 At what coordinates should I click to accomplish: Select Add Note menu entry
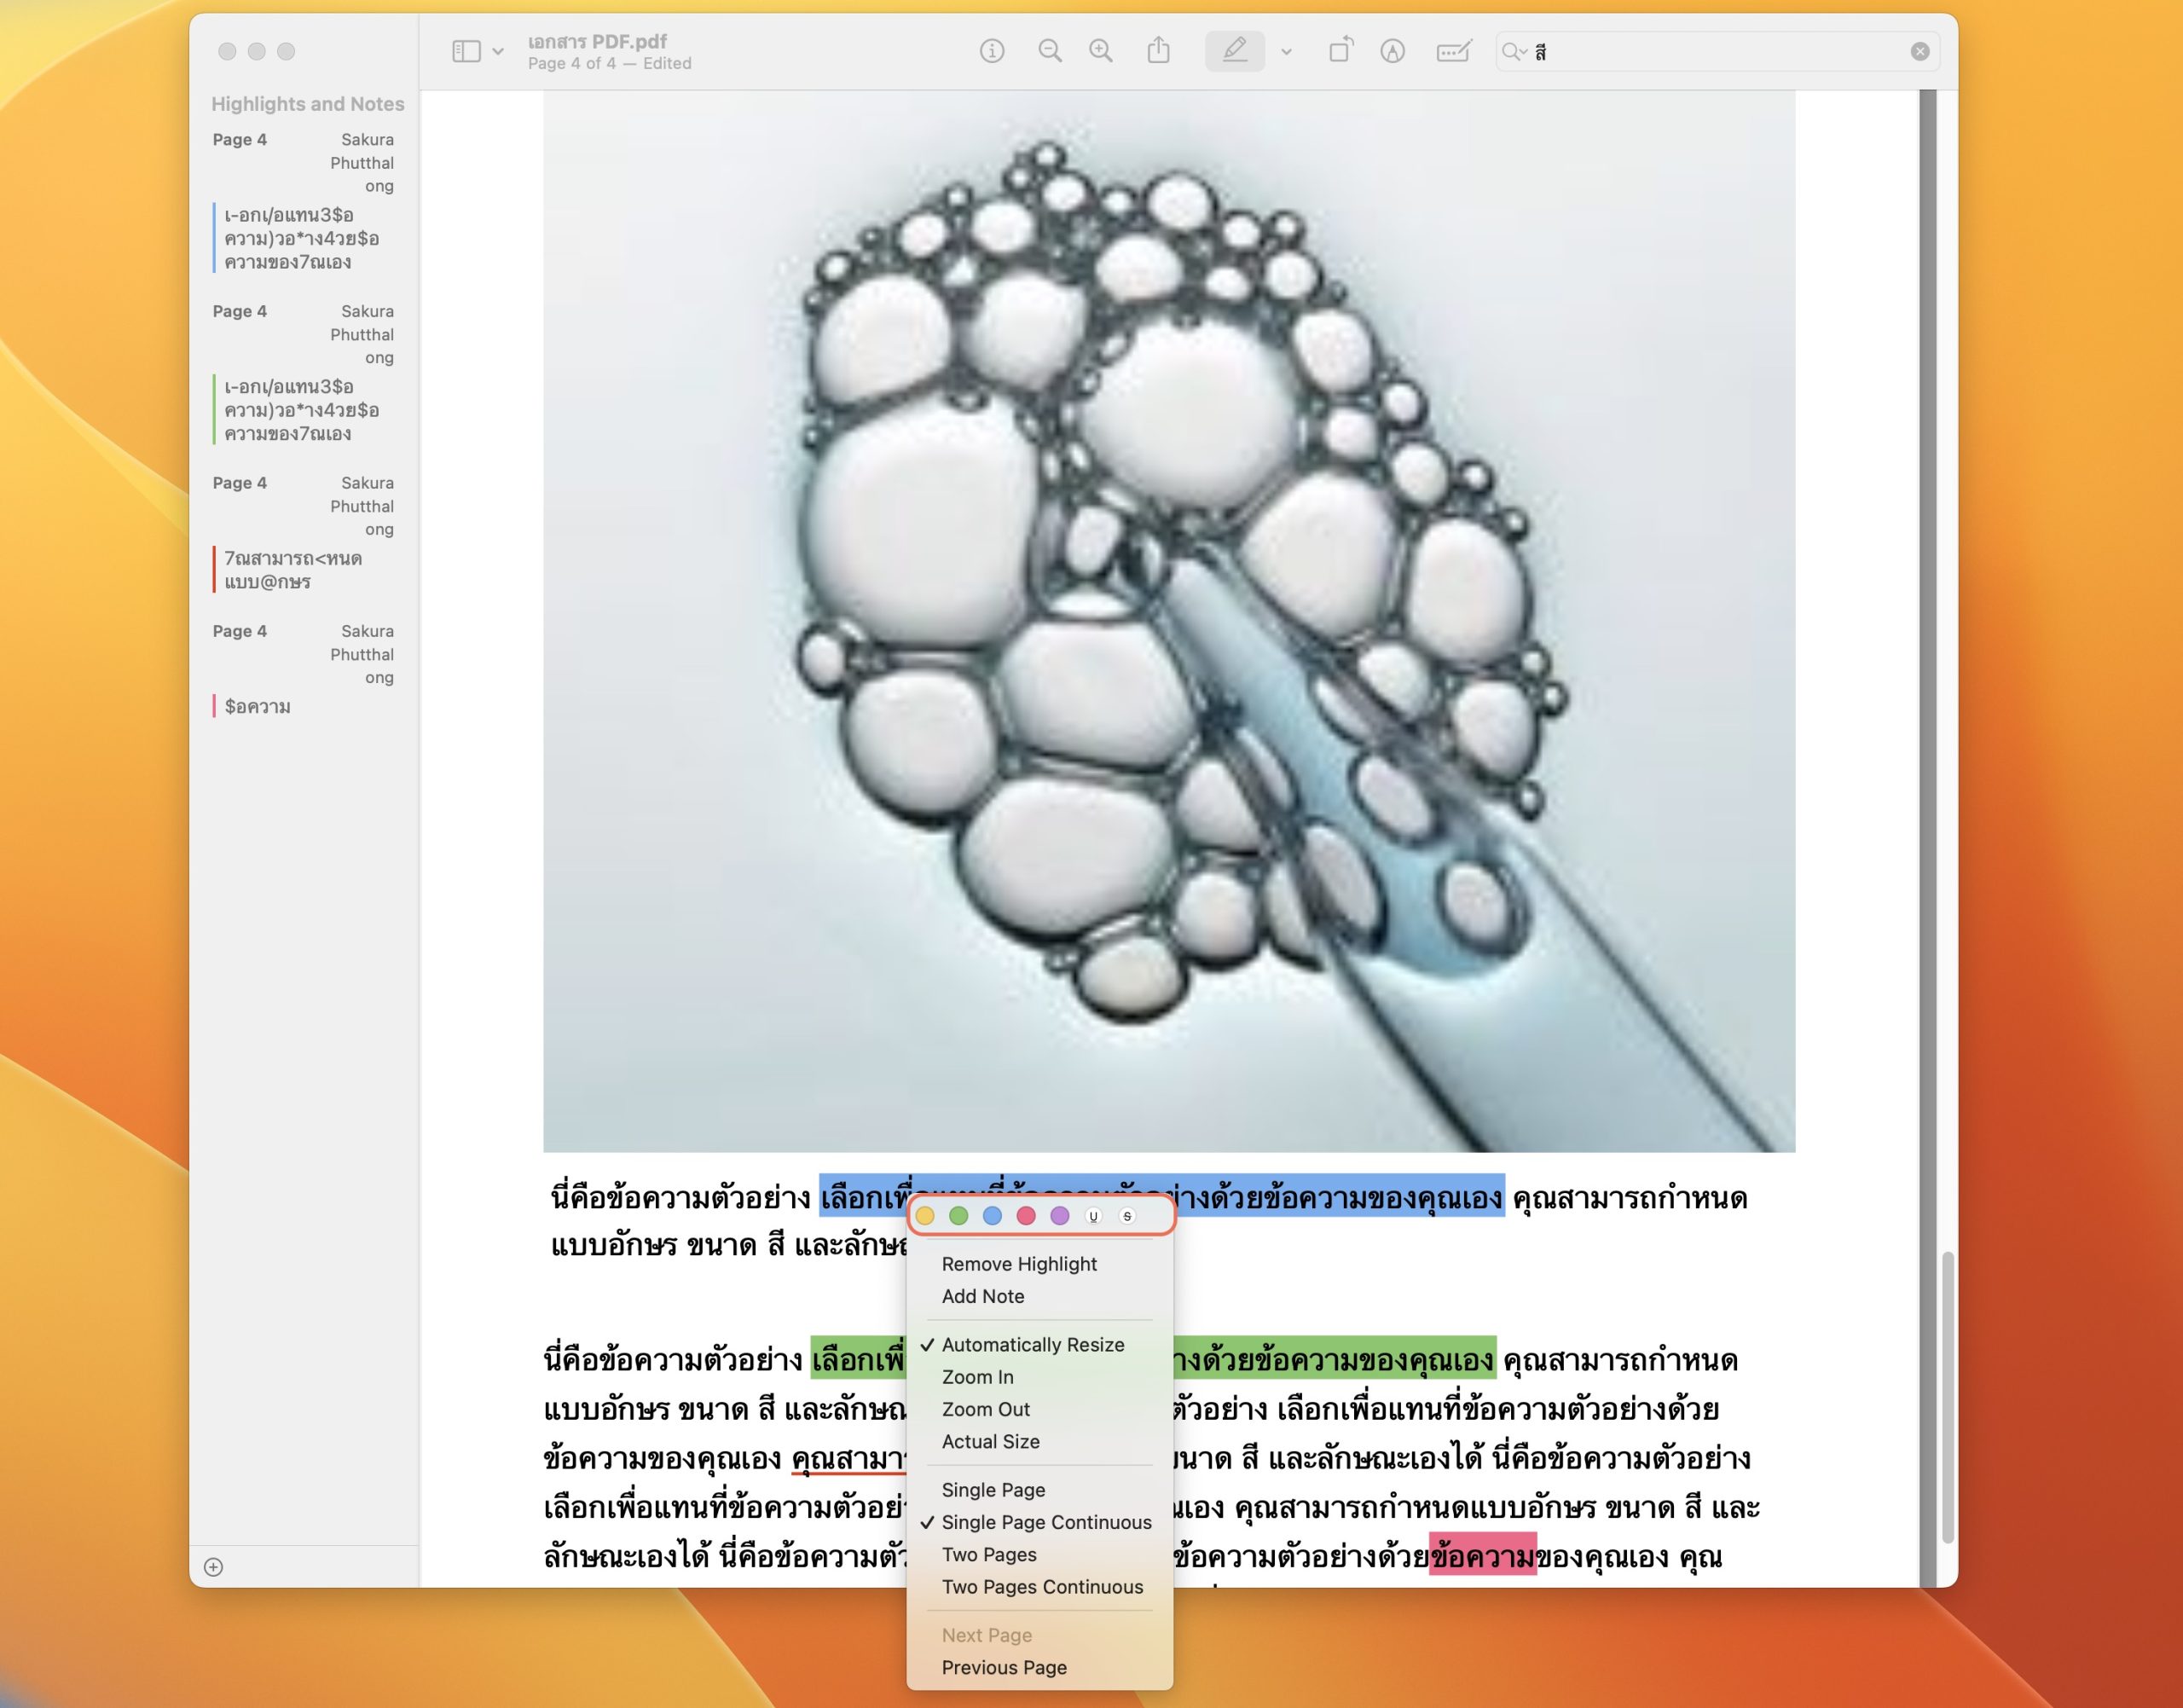[x=983, y=1296]
